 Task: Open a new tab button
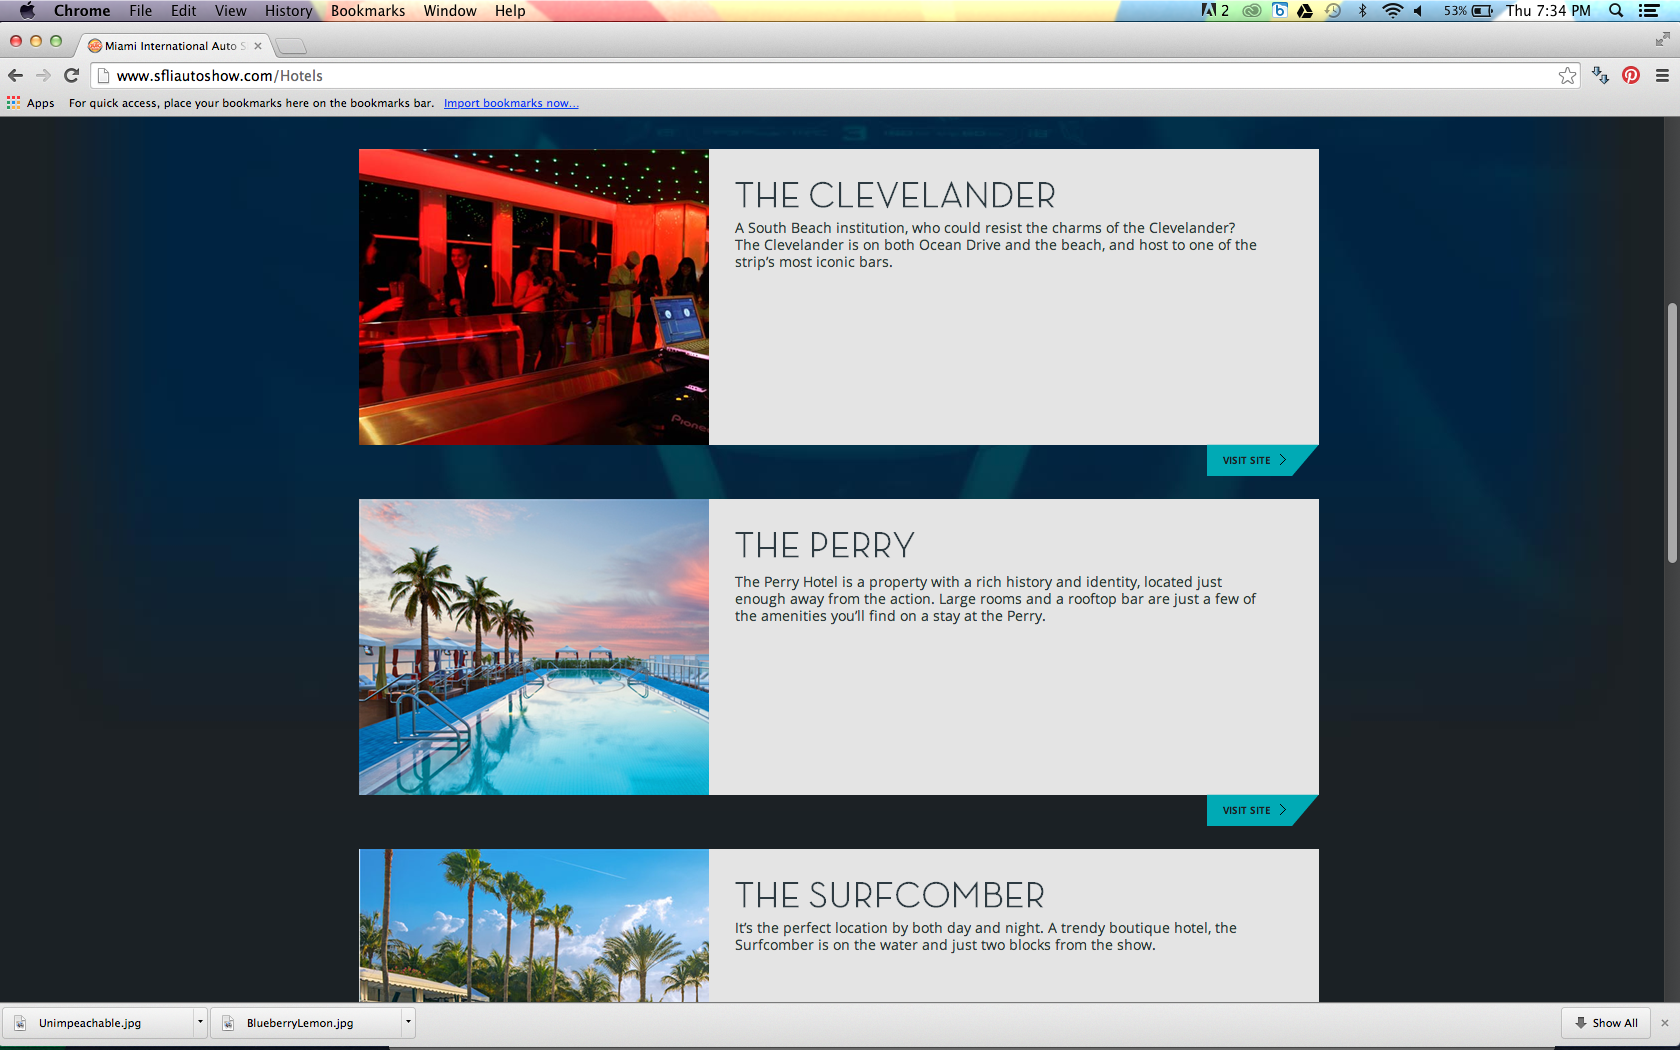pos(291,46)
